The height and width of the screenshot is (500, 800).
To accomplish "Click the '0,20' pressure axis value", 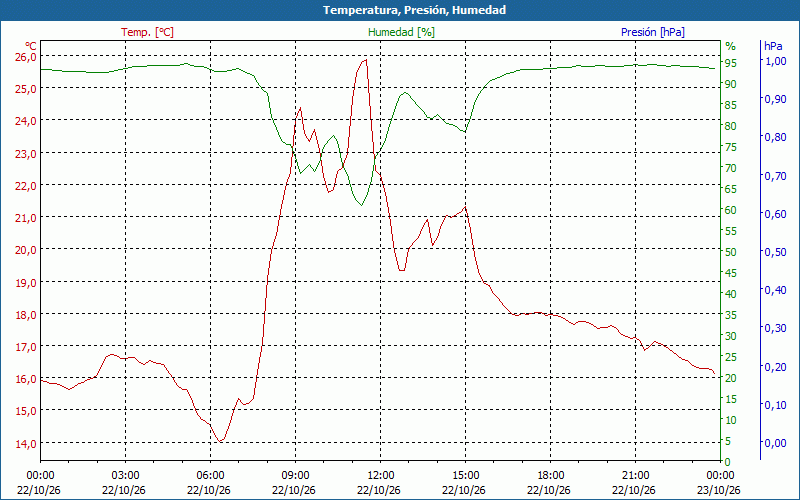I will 776,366.
